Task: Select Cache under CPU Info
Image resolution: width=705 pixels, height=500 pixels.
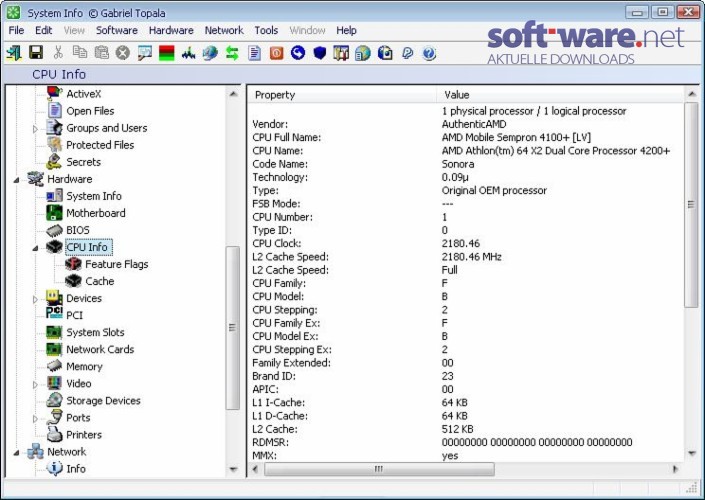Action: 99,281
